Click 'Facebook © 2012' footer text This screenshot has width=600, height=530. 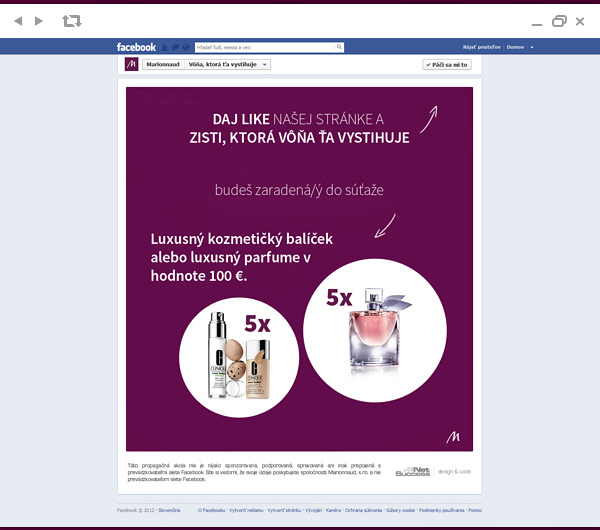tap(136, 510)
